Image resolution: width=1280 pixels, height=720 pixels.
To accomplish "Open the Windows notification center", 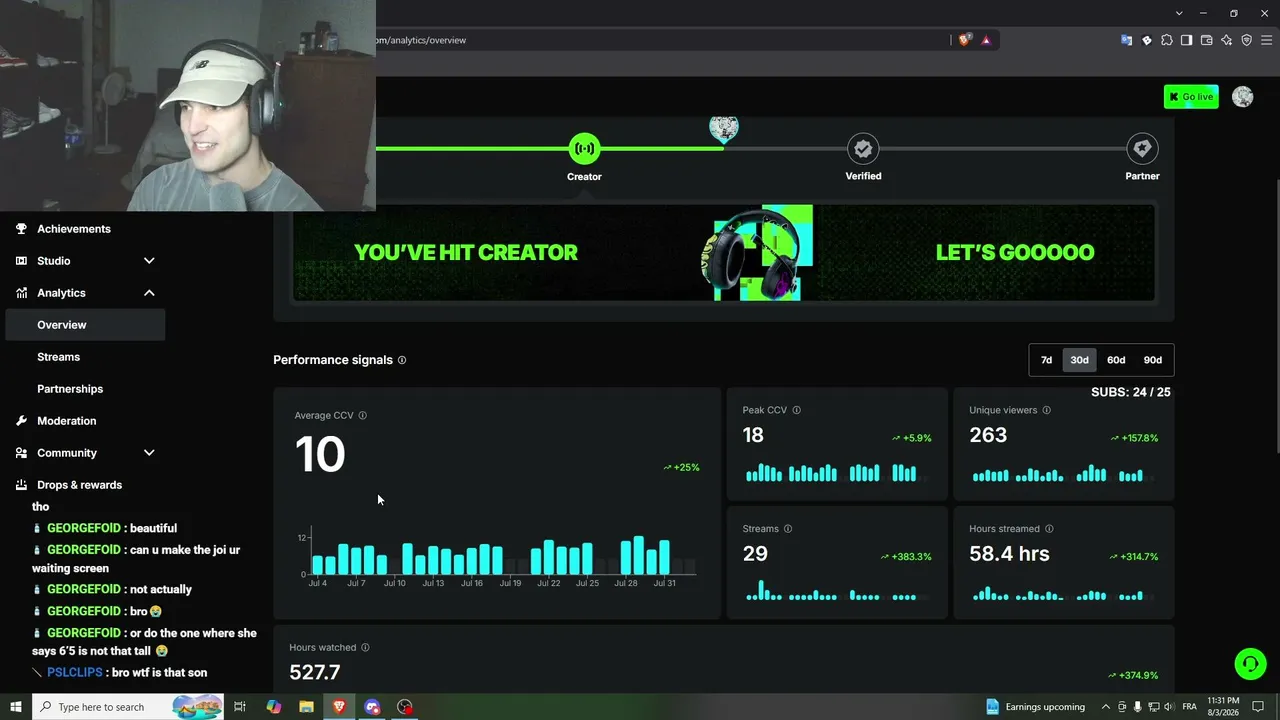I will tap(1259, 707).
